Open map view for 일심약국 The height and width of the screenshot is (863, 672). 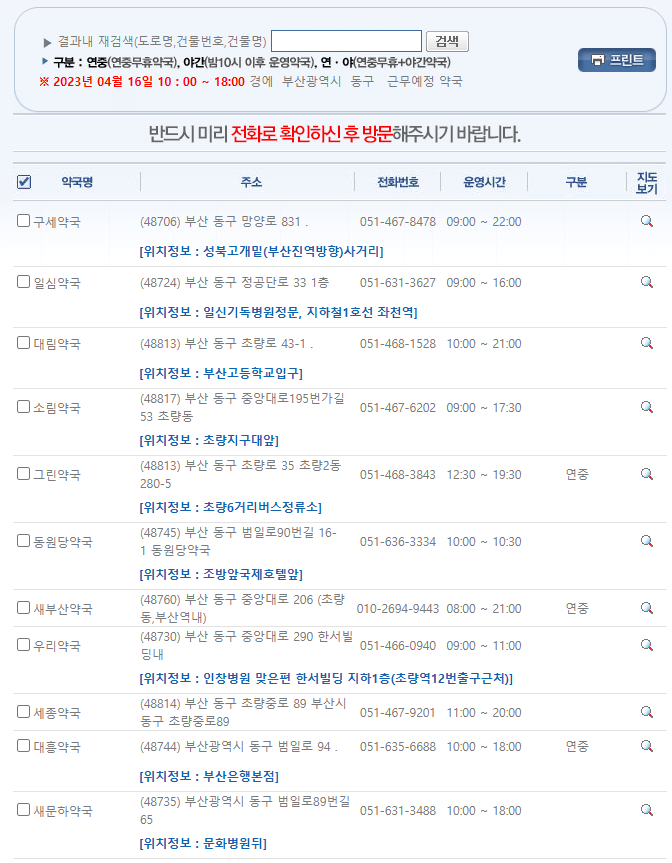click(x=647, y=282)
